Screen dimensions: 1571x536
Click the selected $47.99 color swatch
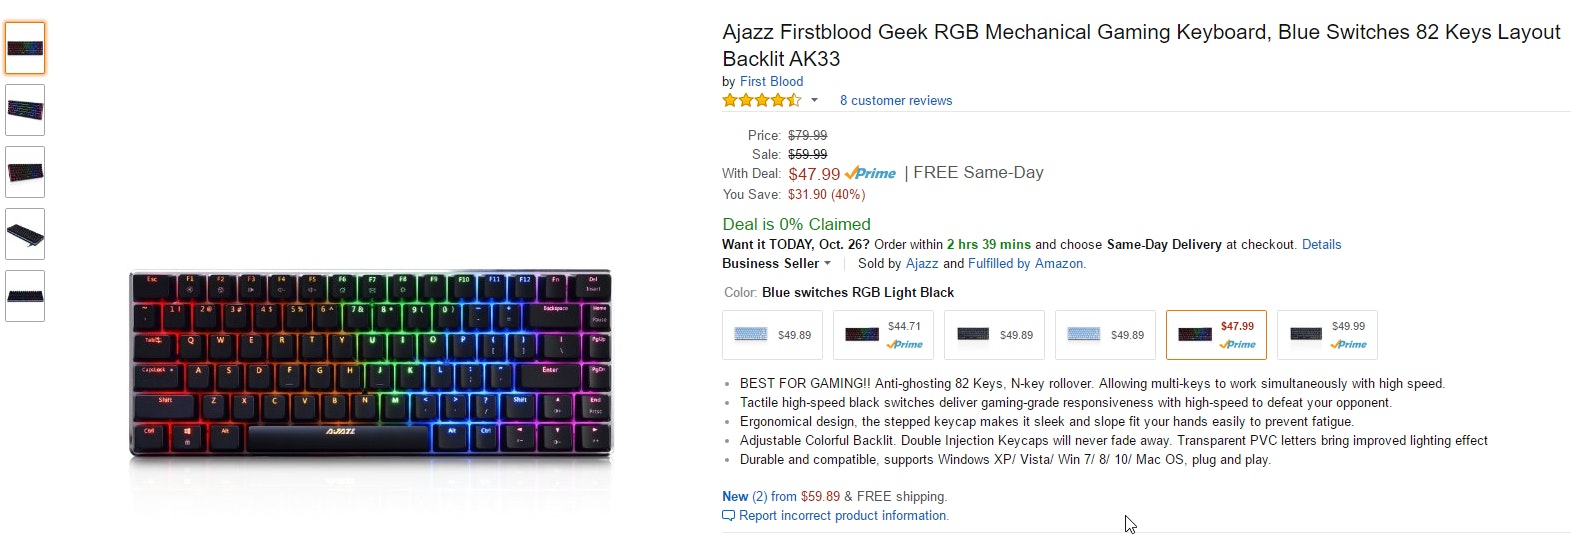(x=1216, y=335)
